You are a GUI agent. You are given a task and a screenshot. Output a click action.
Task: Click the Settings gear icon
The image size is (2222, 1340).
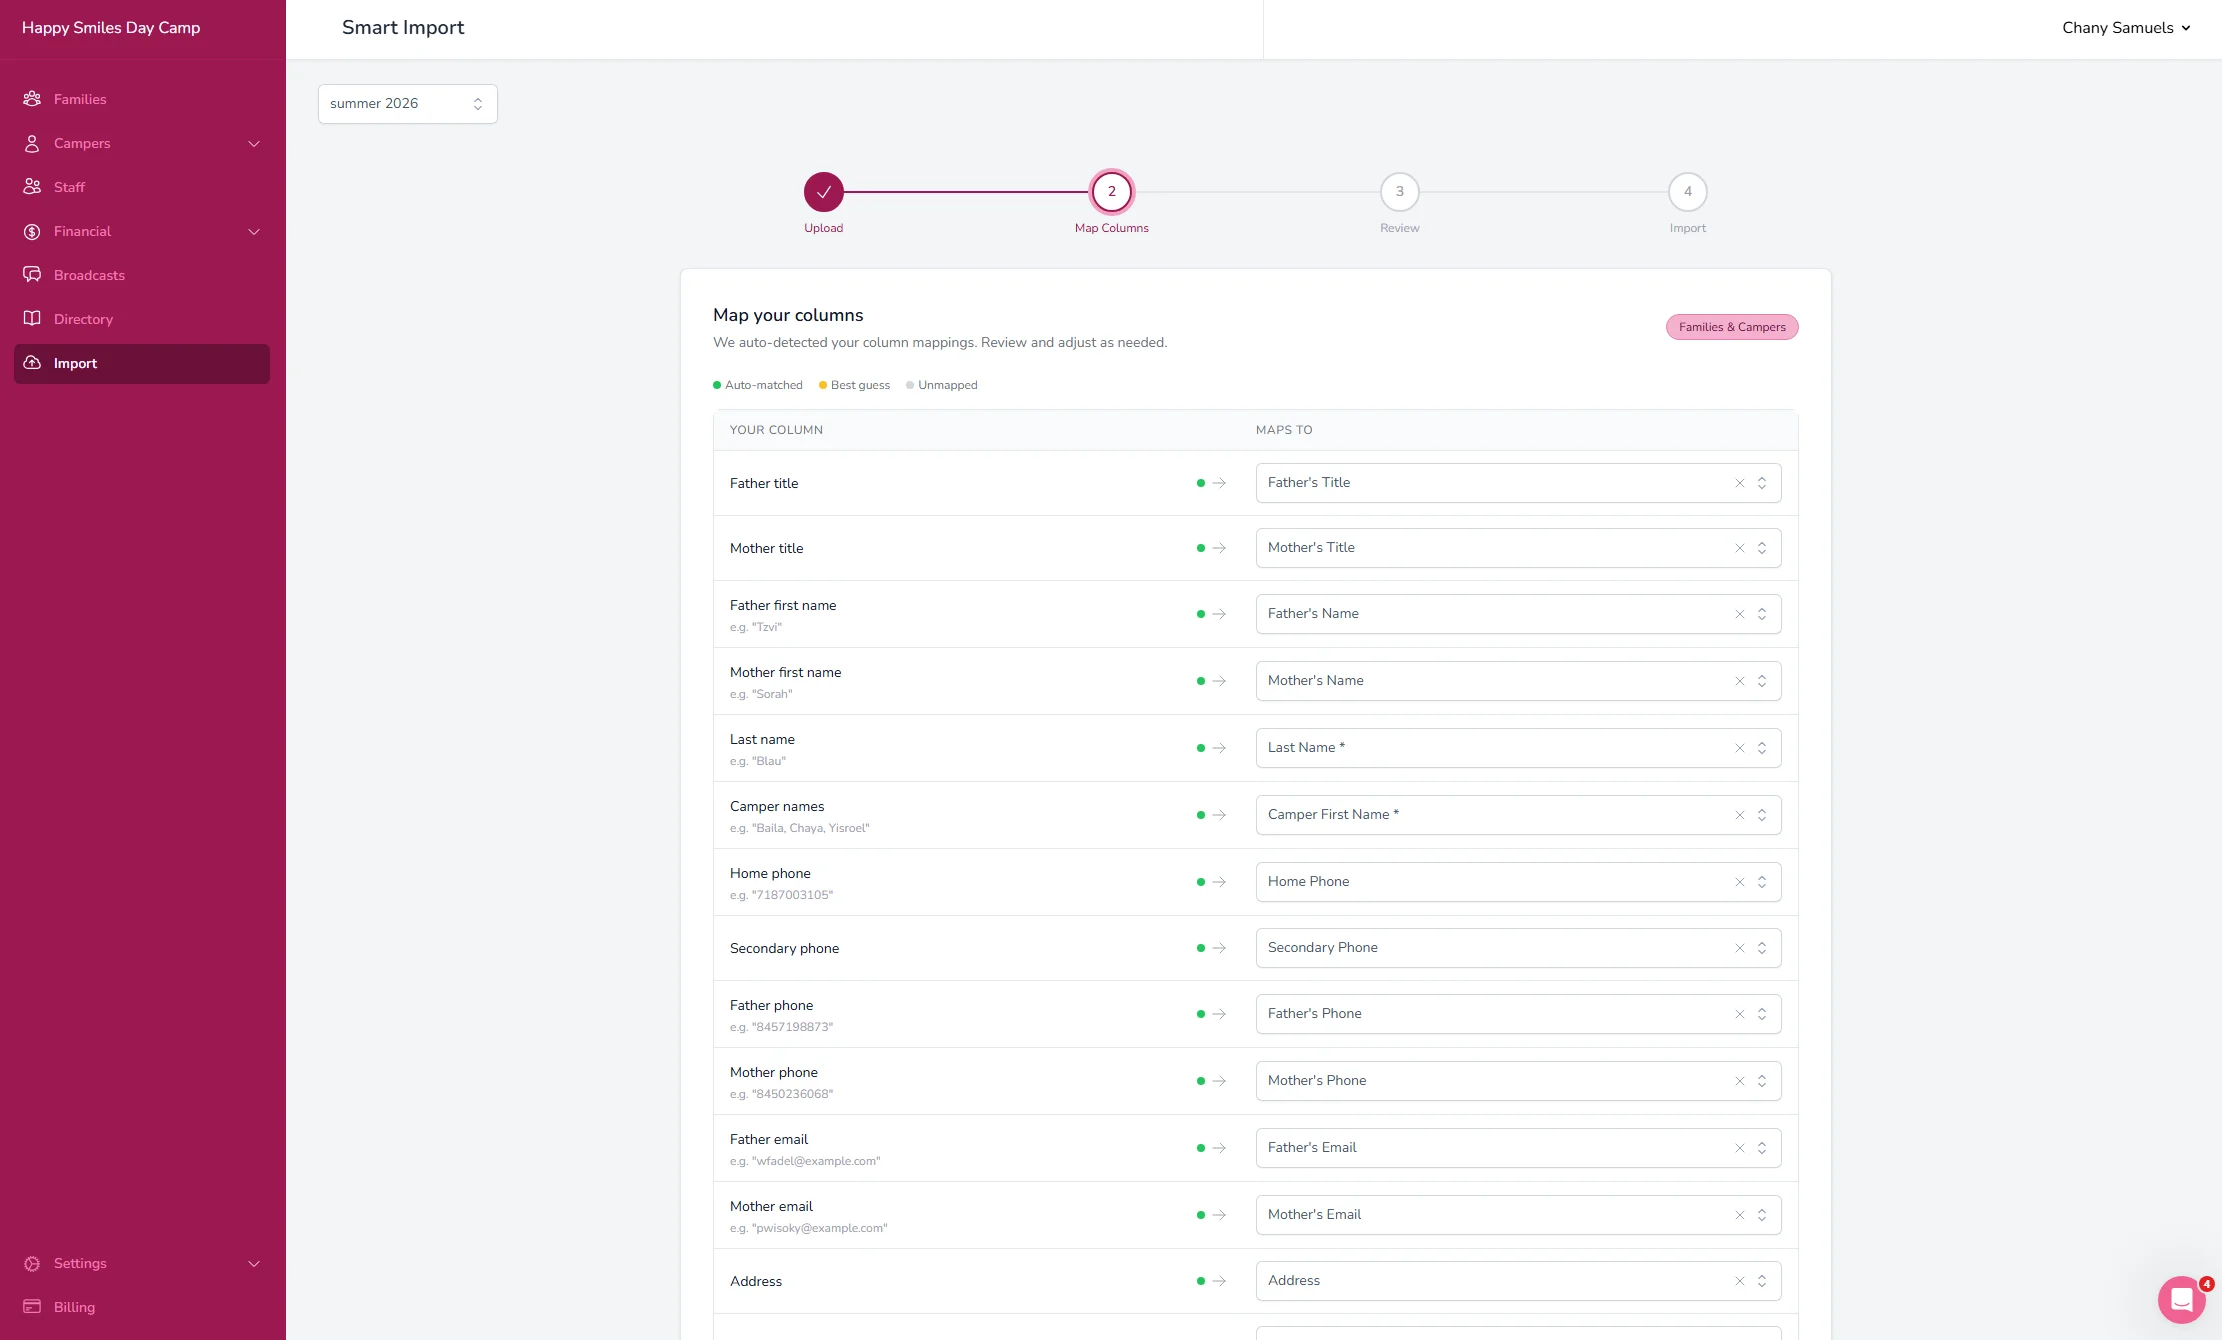32,1263
